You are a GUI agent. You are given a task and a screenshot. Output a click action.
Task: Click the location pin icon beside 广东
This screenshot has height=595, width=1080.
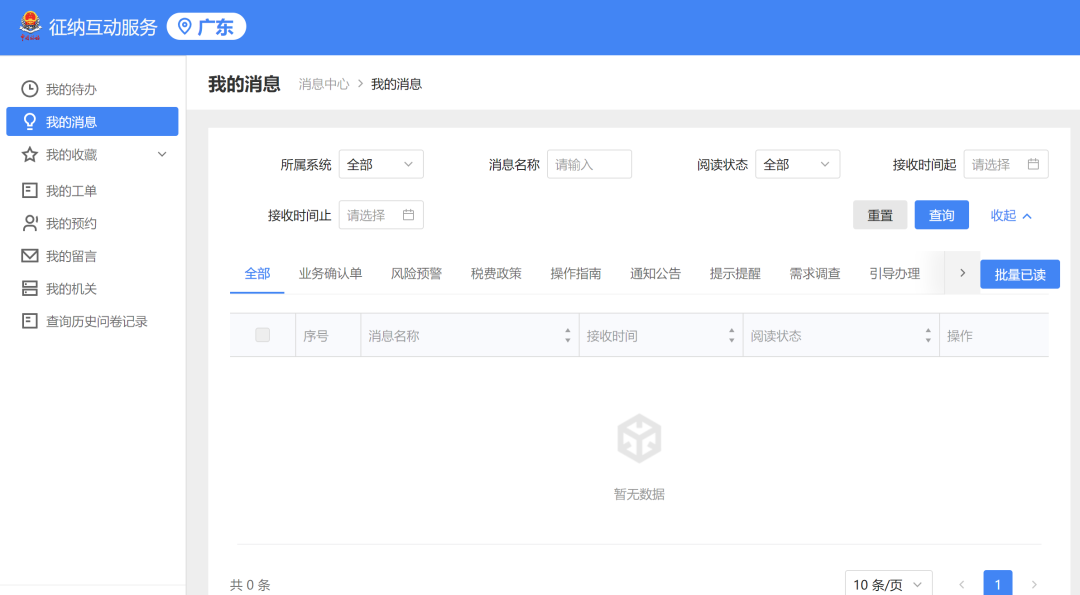pos(185,27)
